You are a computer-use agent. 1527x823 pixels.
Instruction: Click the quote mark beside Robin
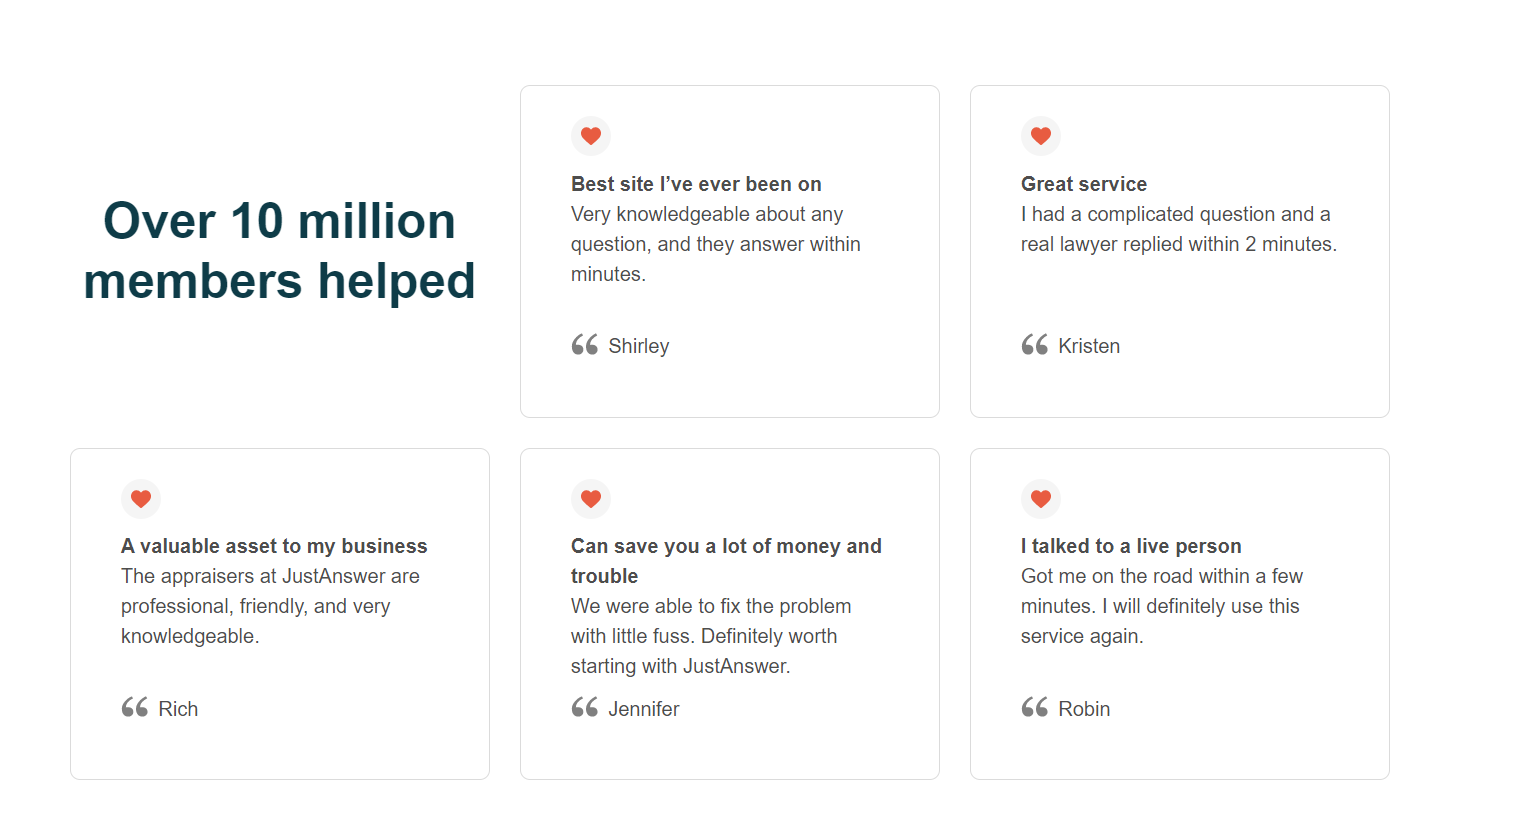click(1035, 708)
